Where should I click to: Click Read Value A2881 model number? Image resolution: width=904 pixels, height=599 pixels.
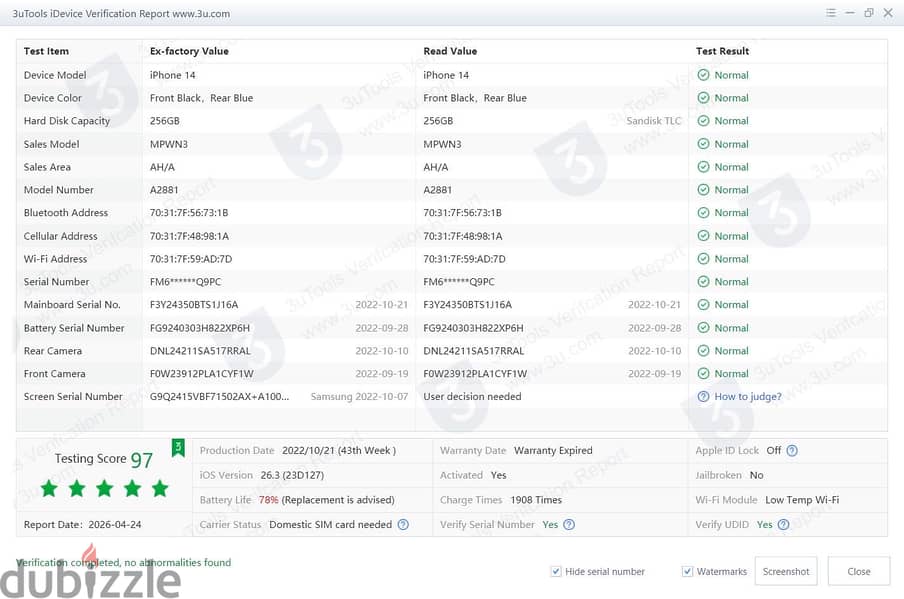tap(438, 190)
